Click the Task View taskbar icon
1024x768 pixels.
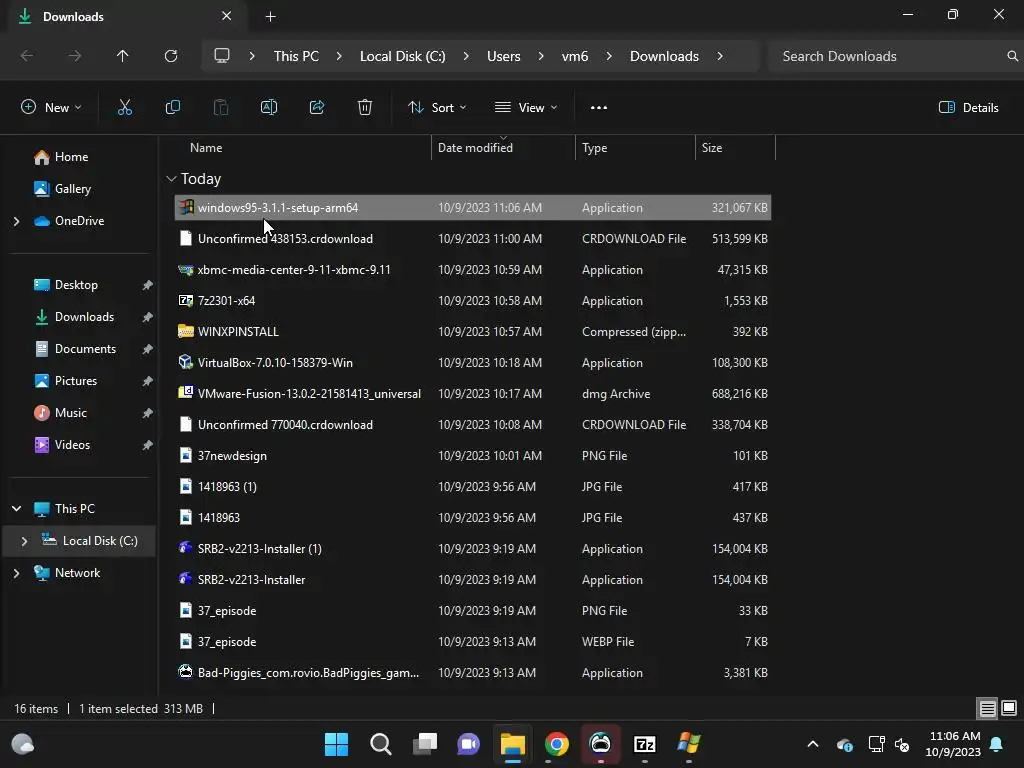point(424,744)
